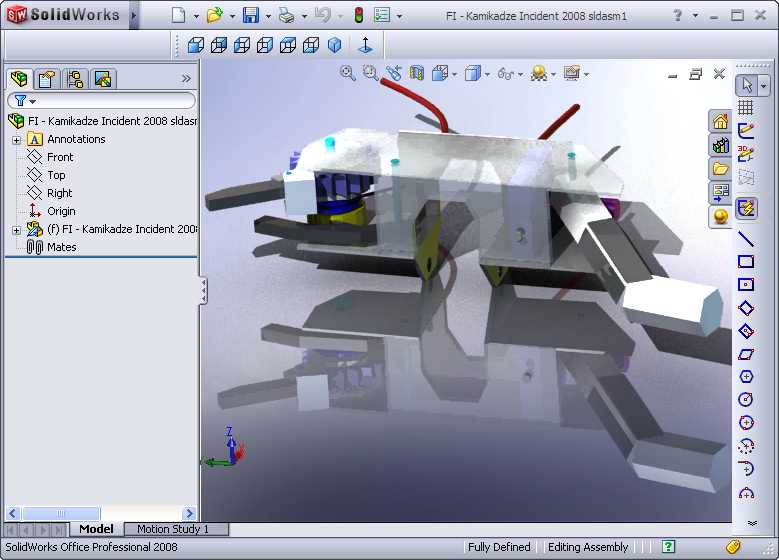This screenshot has height=560, width=779.
Task: Select the Circle sketch tool
Action: pyautogui.click(x=746, y=400)
